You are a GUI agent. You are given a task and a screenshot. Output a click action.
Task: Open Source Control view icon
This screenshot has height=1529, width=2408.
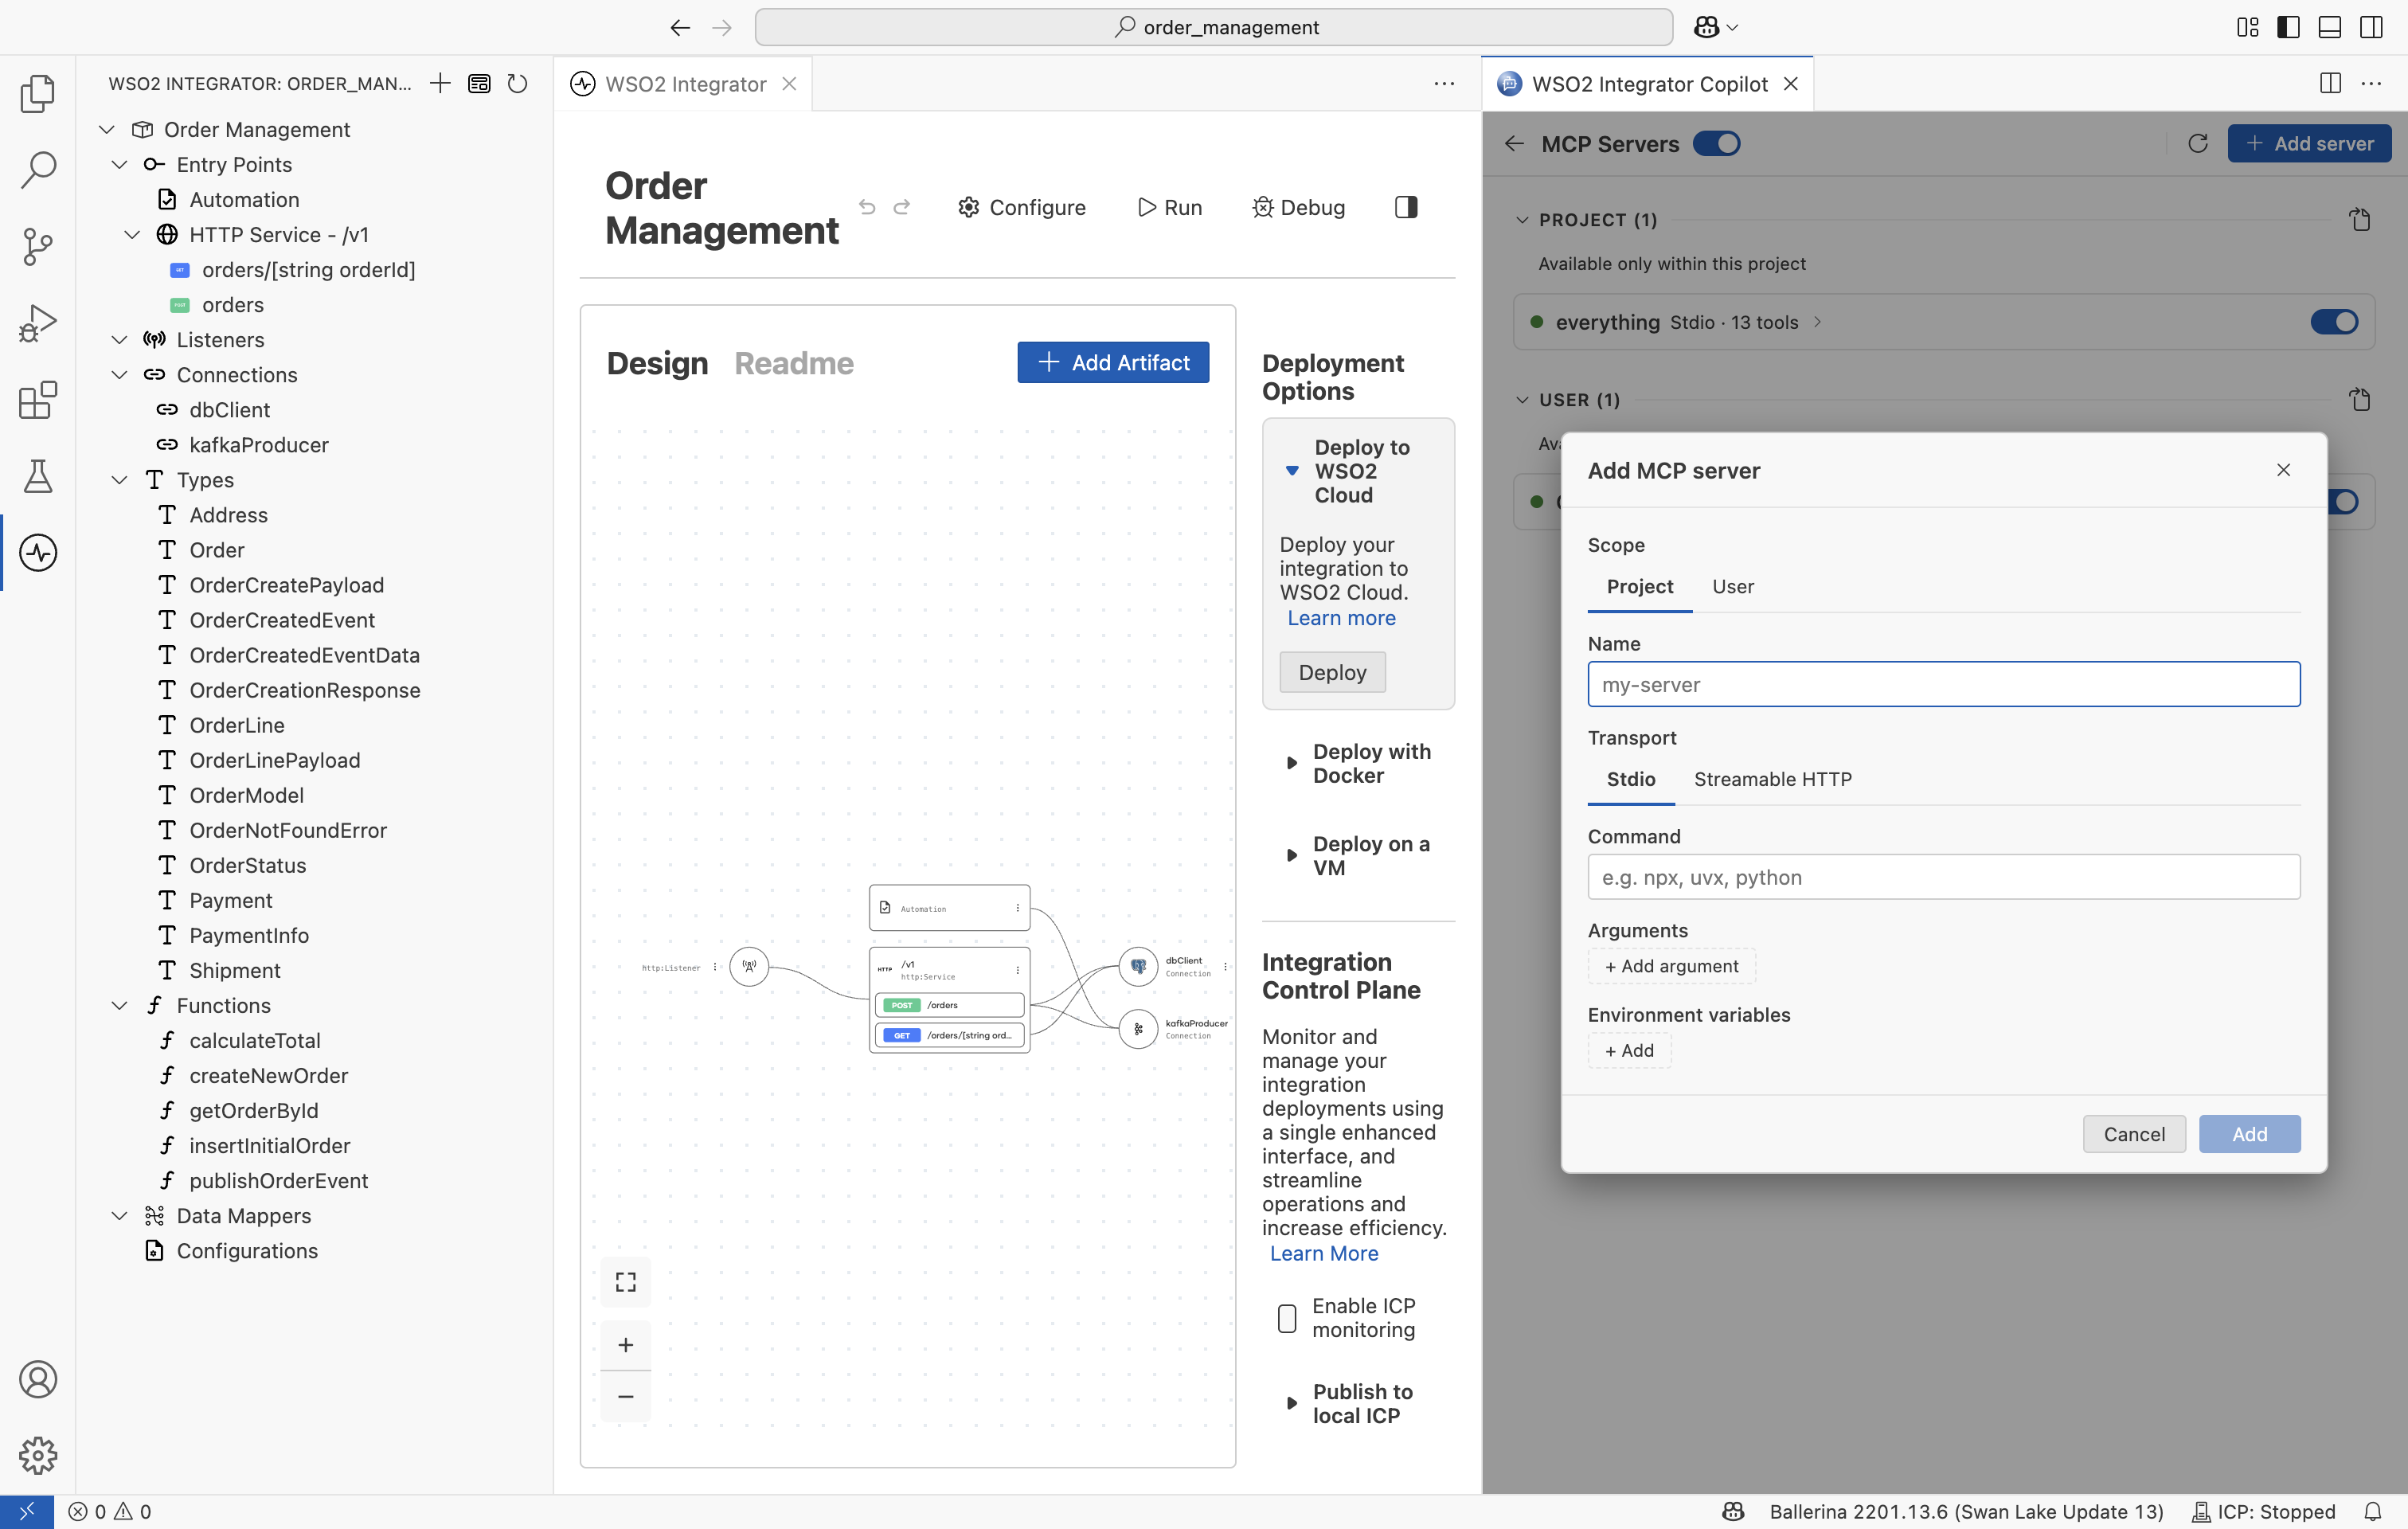(x=37, y=246)
